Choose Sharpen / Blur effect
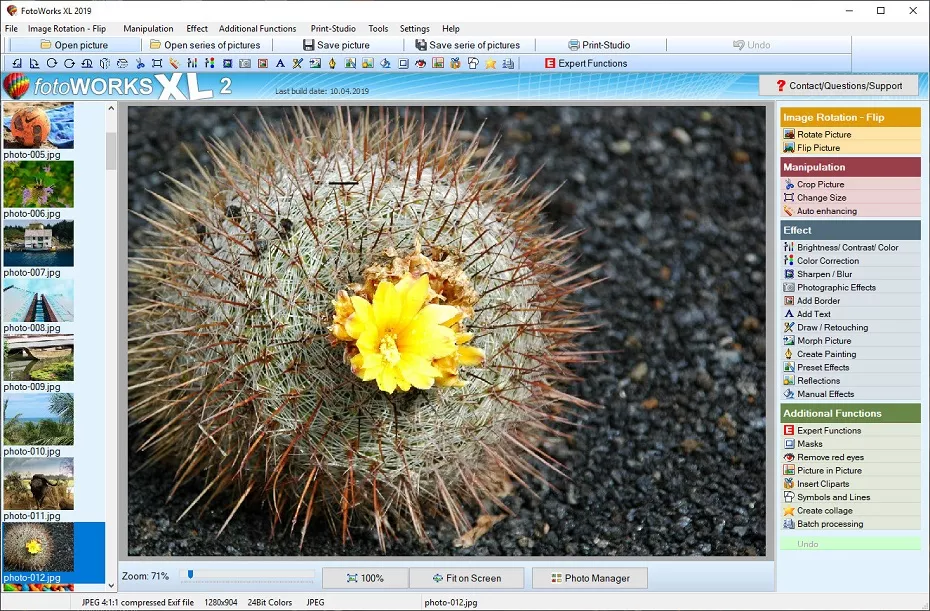This screenshot has height=611, width=930. click(x=824, y=274)
